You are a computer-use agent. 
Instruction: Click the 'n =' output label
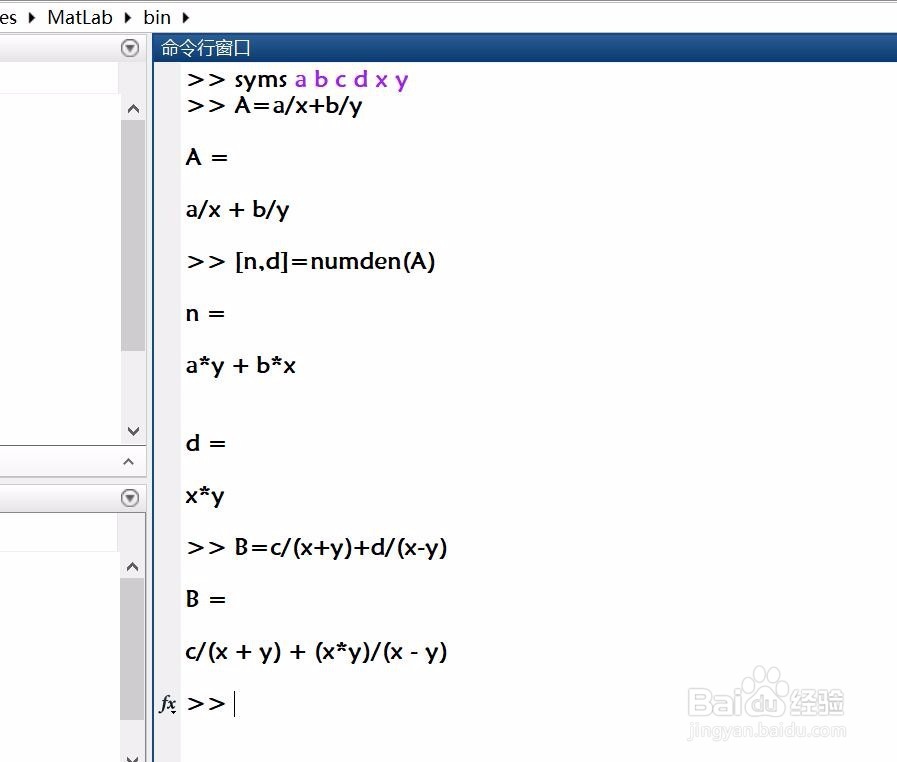(x=205, y=313)
